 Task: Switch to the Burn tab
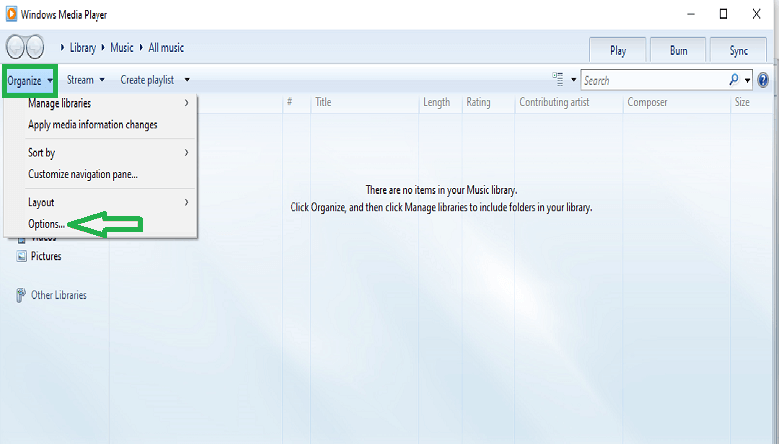pos(678,50)
